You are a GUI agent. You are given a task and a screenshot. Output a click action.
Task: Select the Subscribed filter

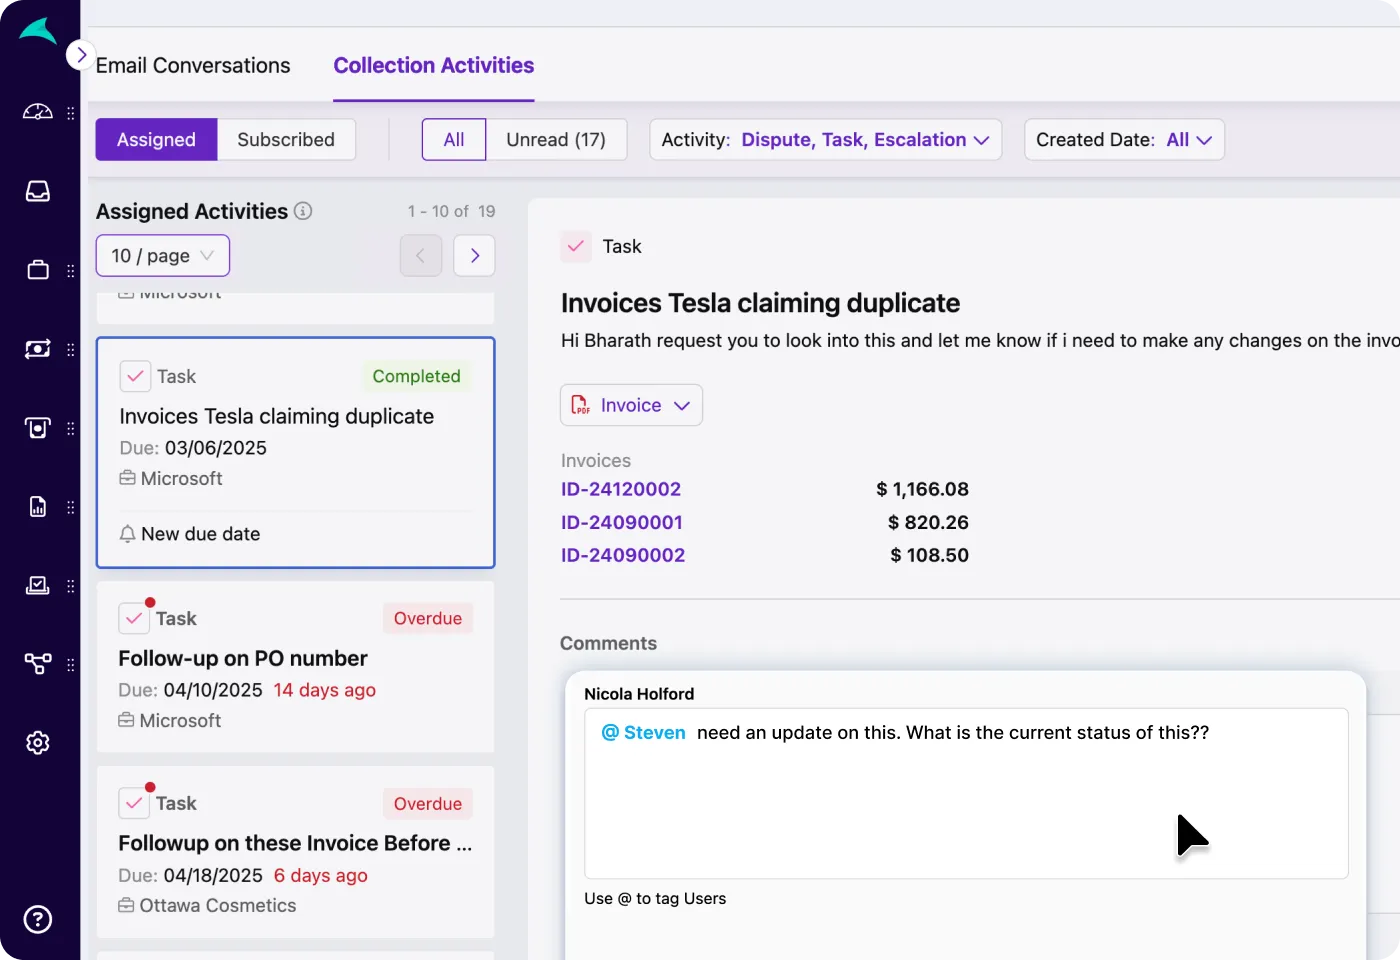click(286, 140)
